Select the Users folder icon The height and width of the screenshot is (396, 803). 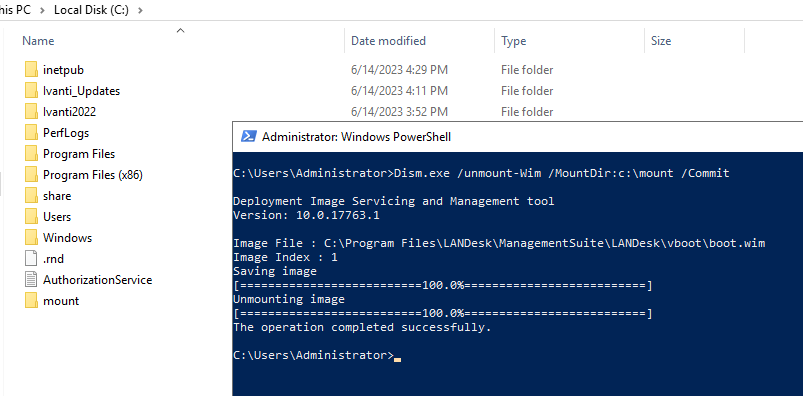pos(31,217)
